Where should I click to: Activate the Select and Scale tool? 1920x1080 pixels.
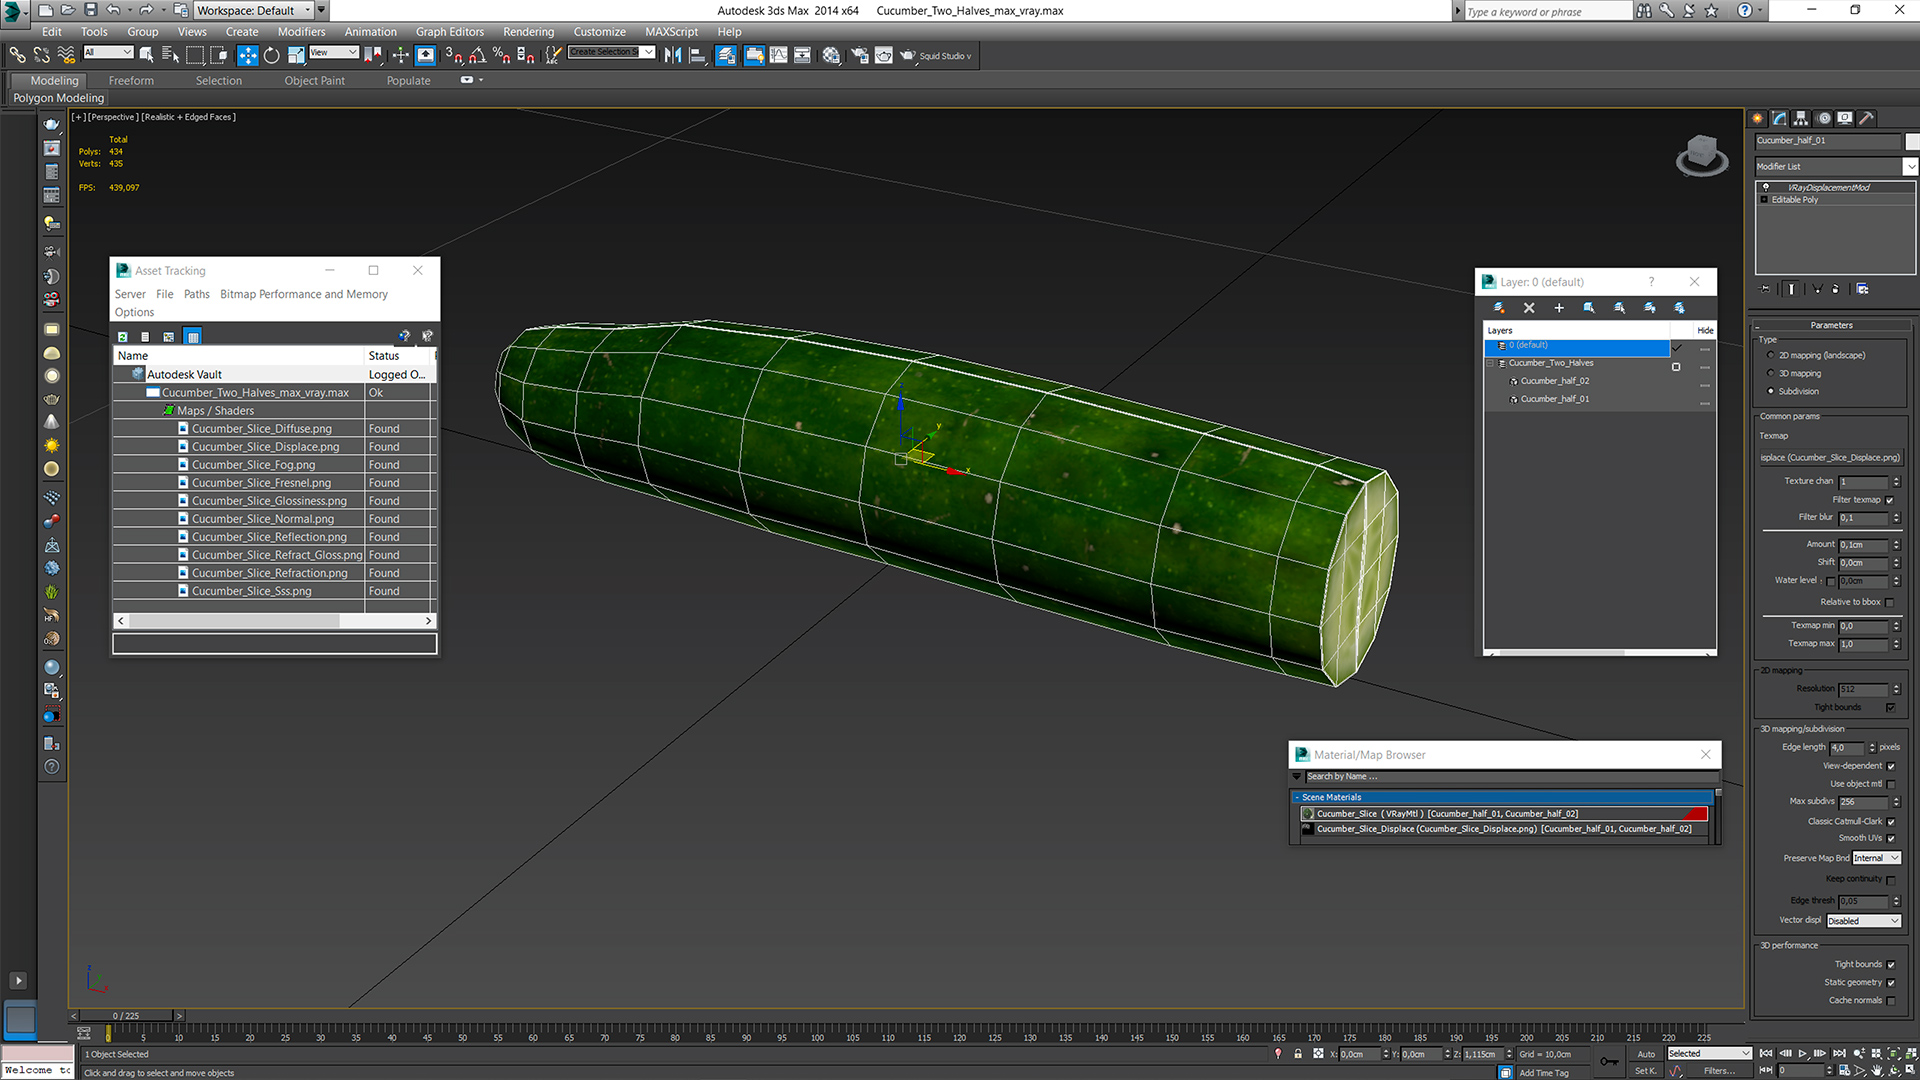[x=296, y=55]
